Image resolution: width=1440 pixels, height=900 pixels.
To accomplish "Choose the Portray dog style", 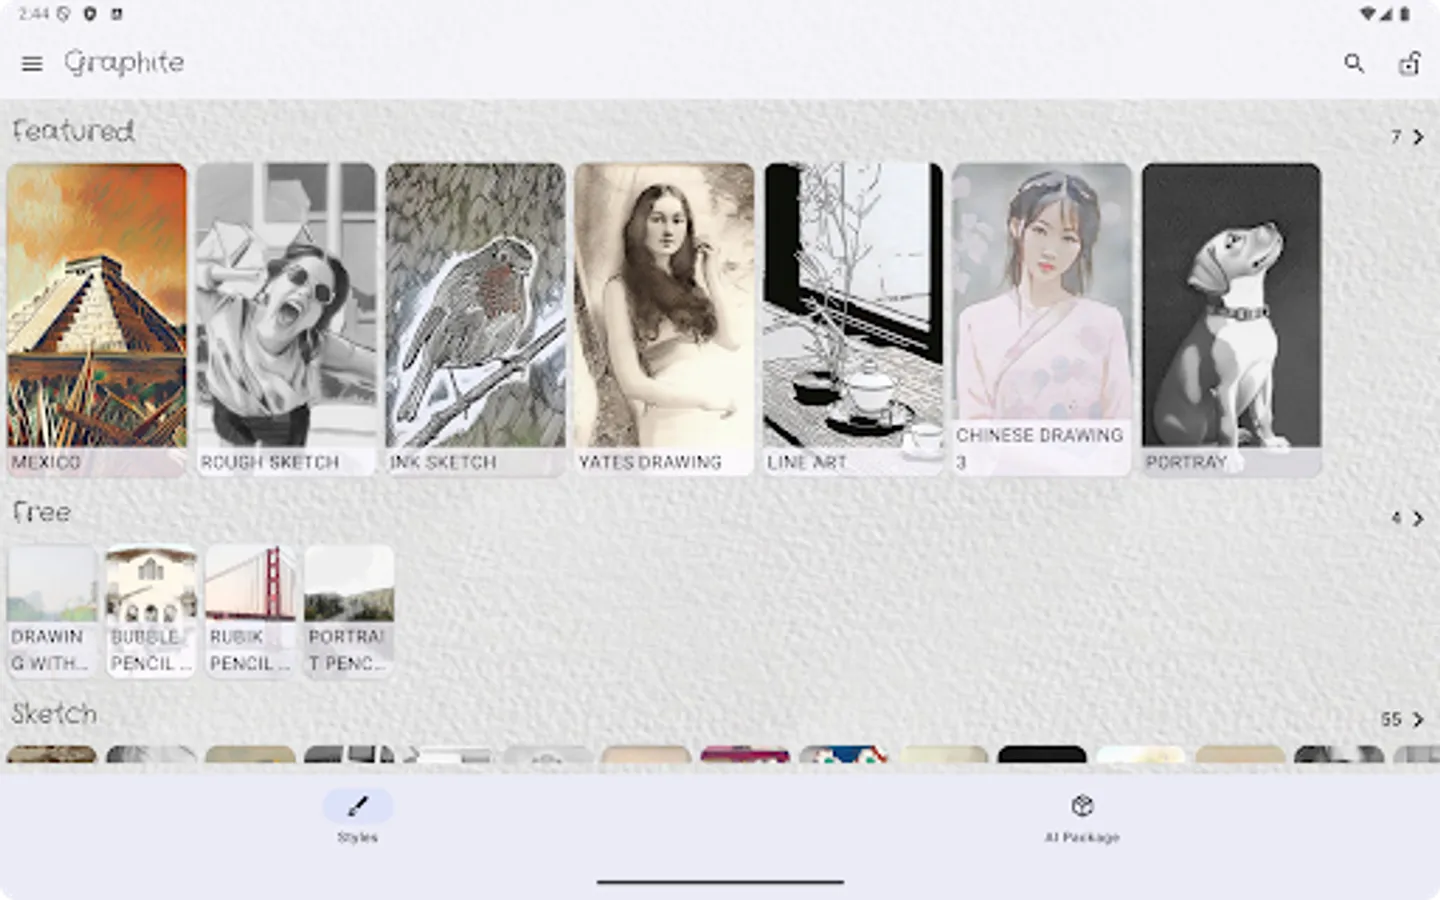I will 1231,319.
